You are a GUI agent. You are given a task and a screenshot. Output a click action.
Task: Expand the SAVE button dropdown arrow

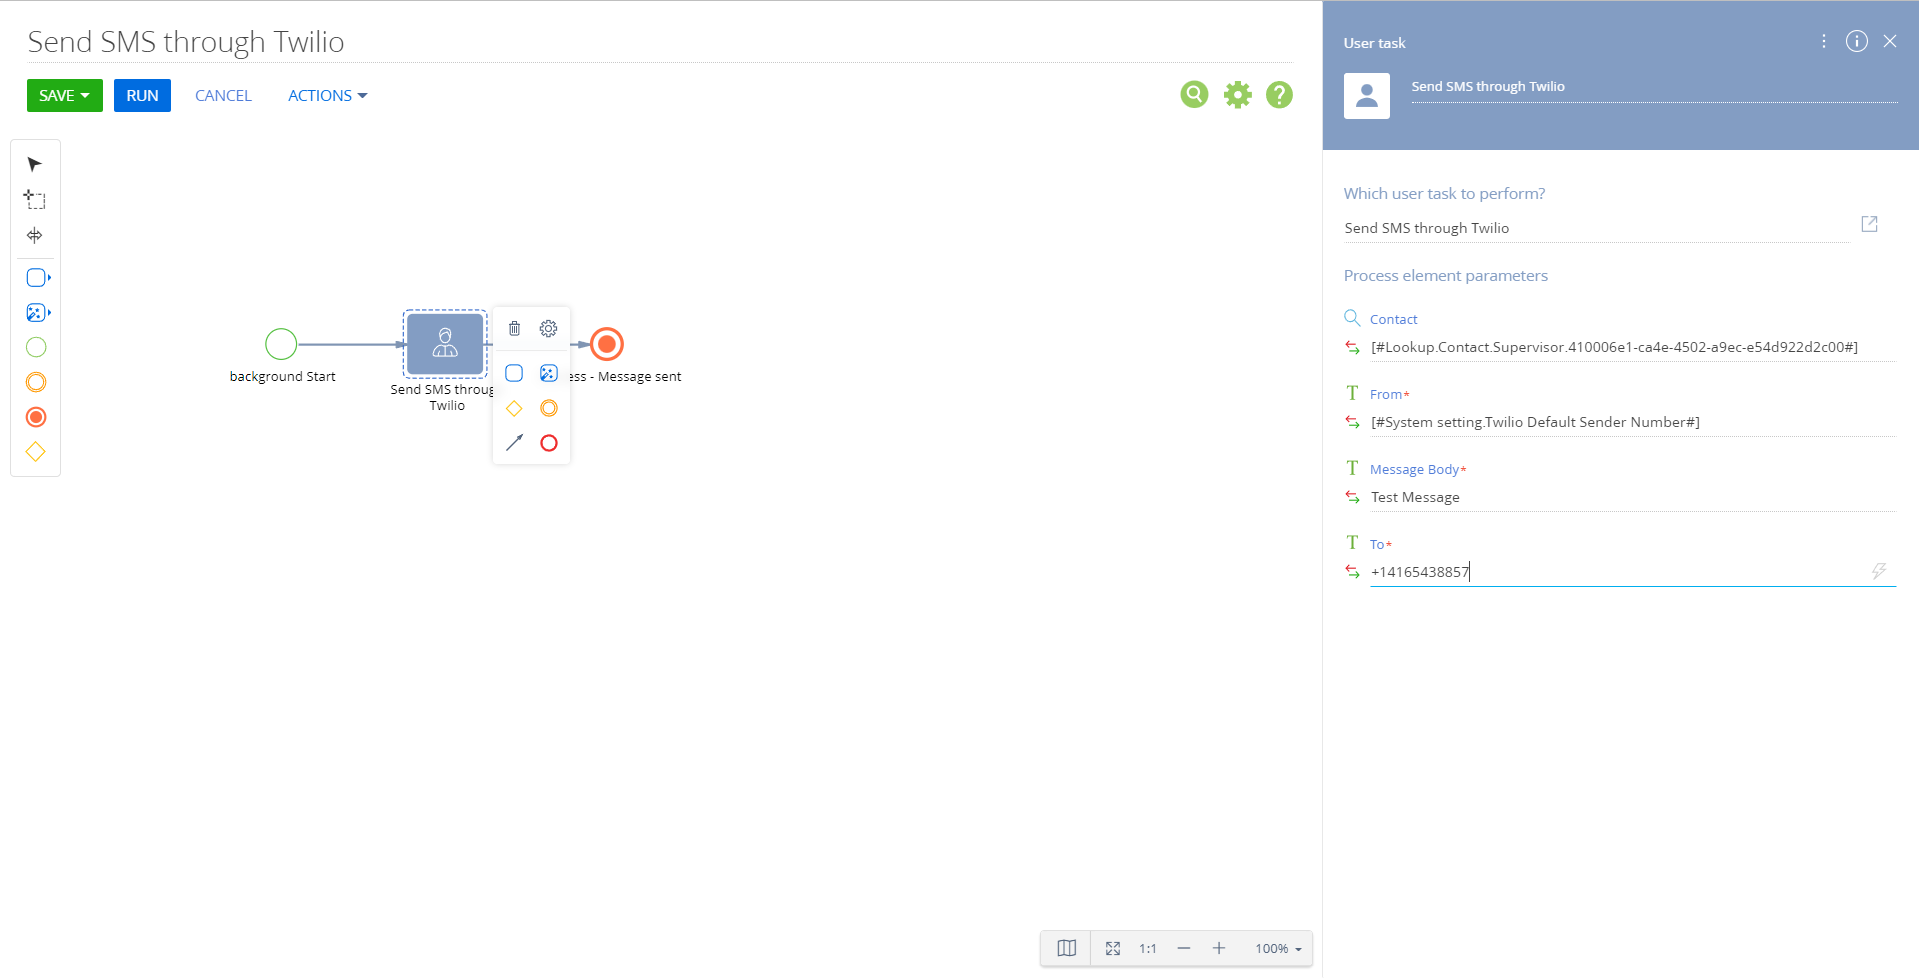coord(86,95)
